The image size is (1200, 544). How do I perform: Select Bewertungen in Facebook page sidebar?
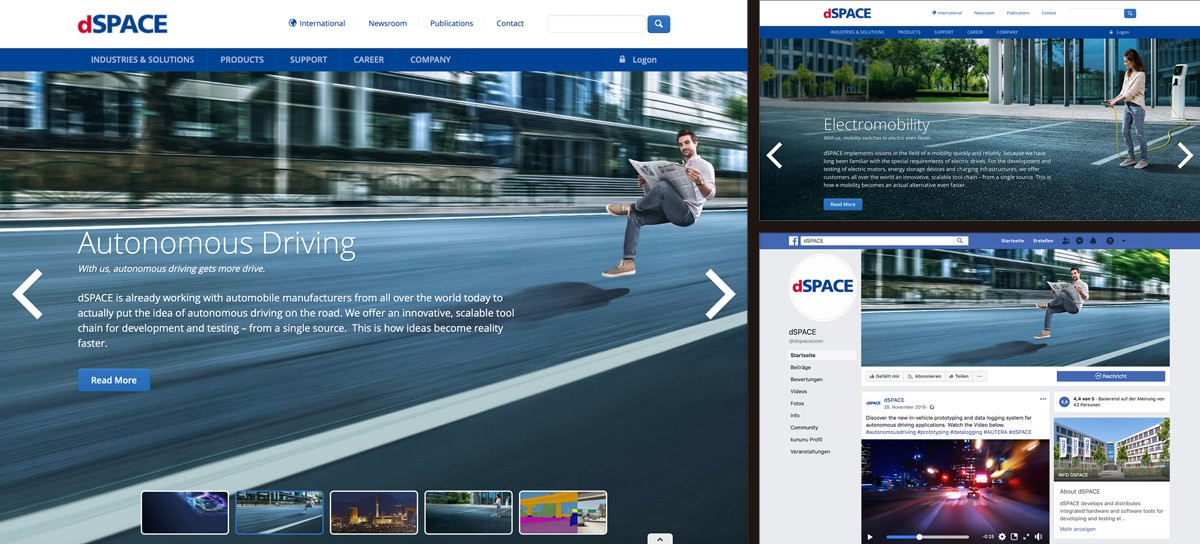[806, 379]
